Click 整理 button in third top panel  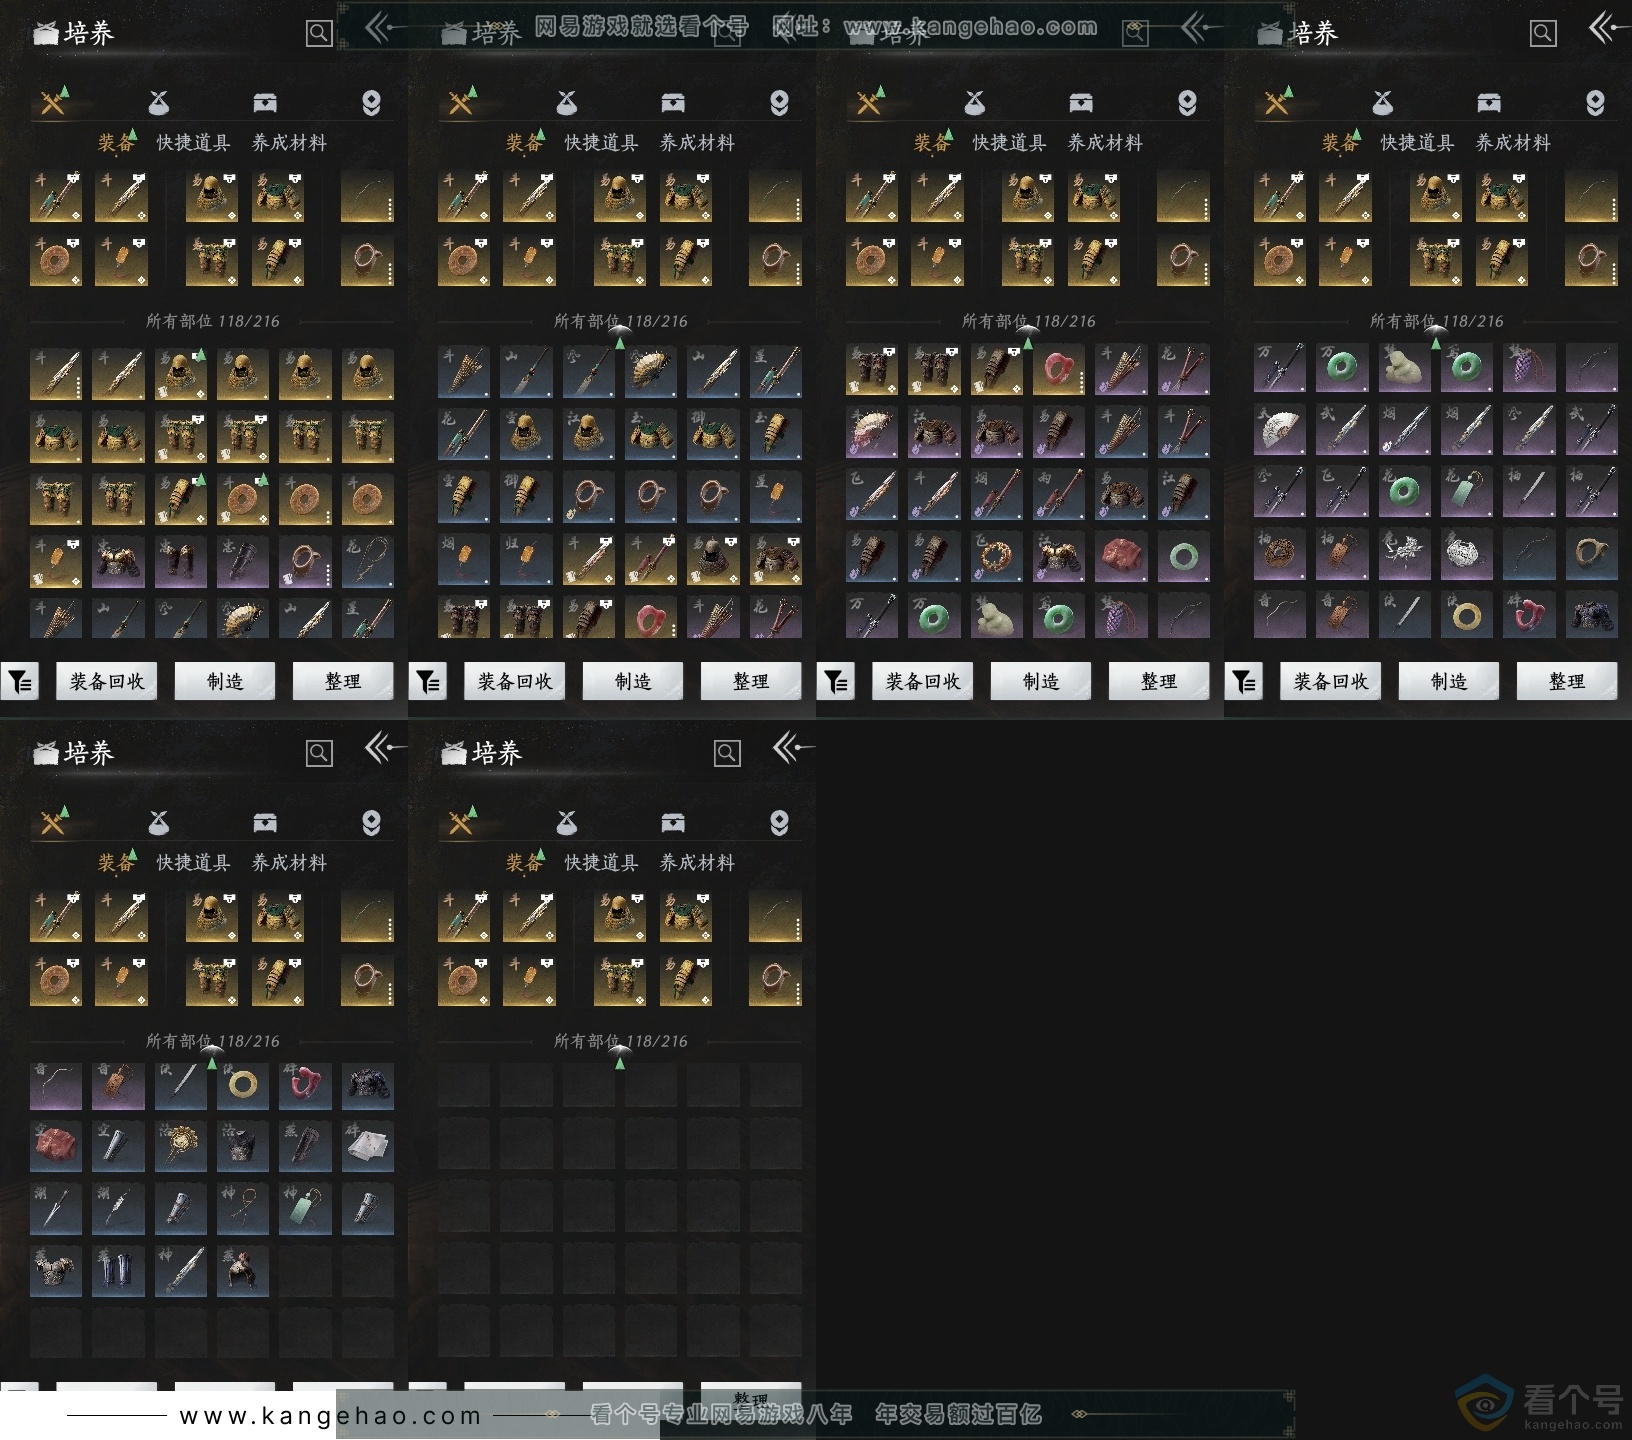click(1159, 681)
